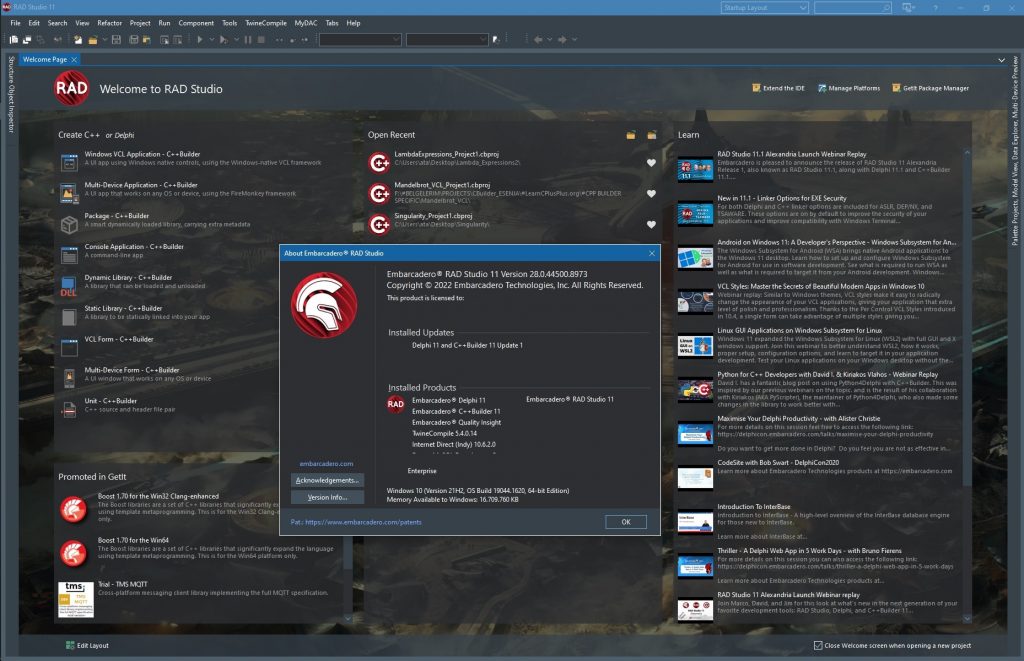Open Python for C++ Developers webinar thumbnail
1024x661 pixels.
[695, 389]
